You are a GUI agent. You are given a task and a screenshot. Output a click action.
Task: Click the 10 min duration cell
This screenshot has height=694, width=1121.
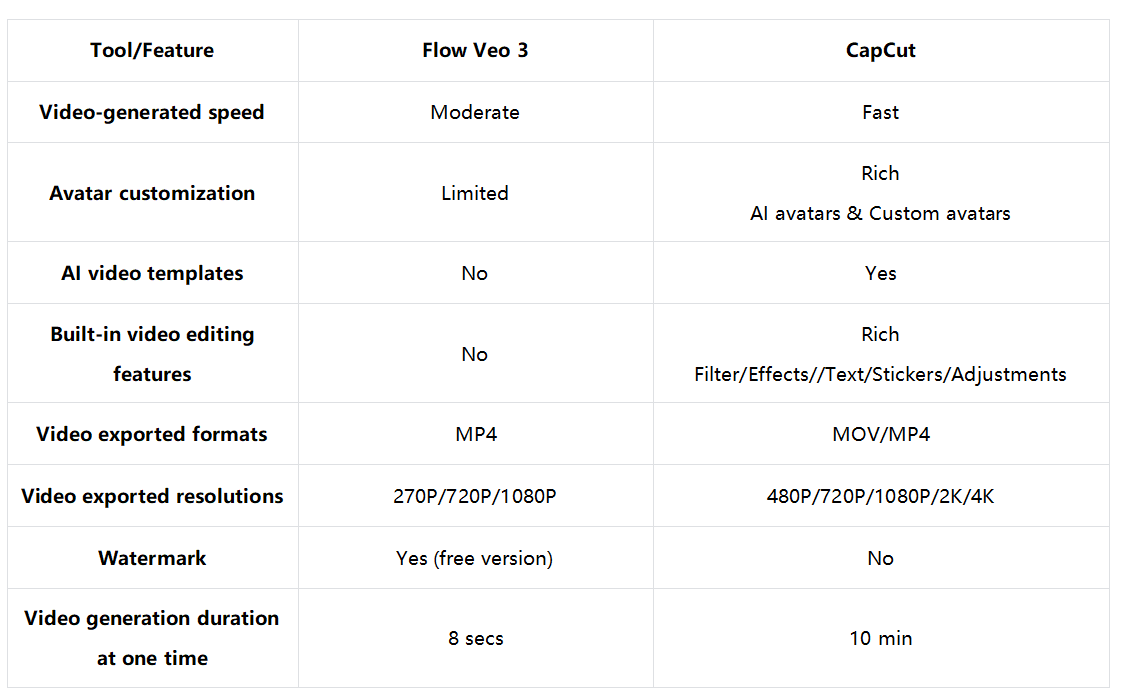click(881, 638)
